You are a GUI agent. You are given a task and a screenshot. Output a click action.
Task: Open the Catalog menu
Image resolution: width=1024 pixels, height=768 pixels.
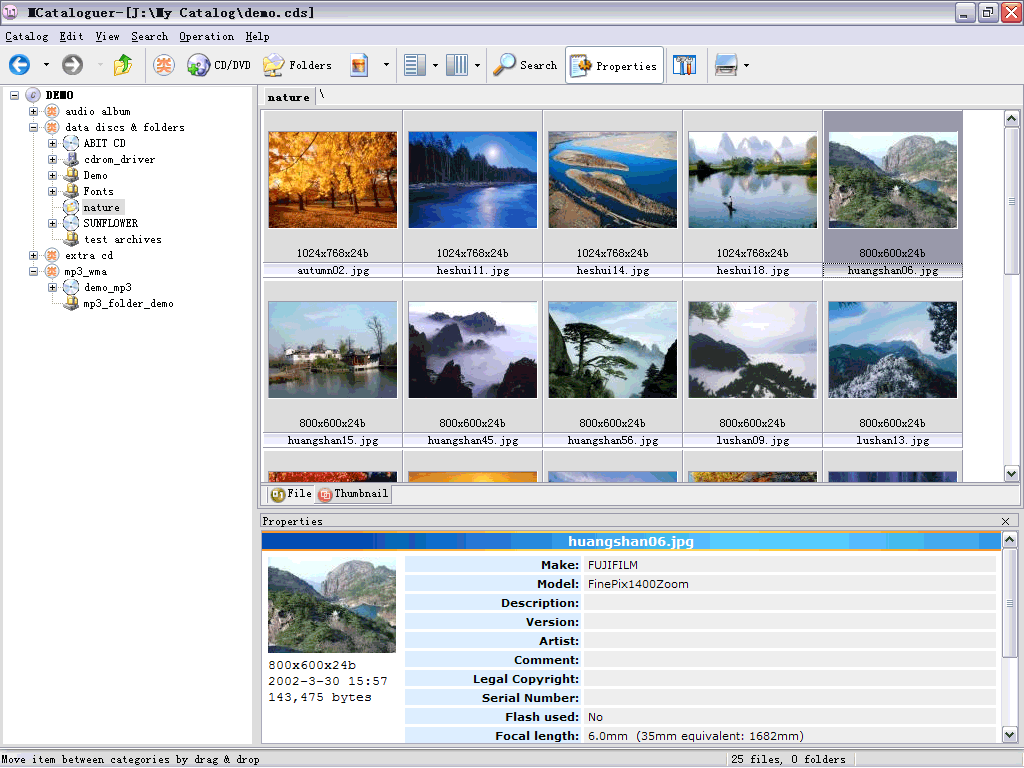[26, 36]
